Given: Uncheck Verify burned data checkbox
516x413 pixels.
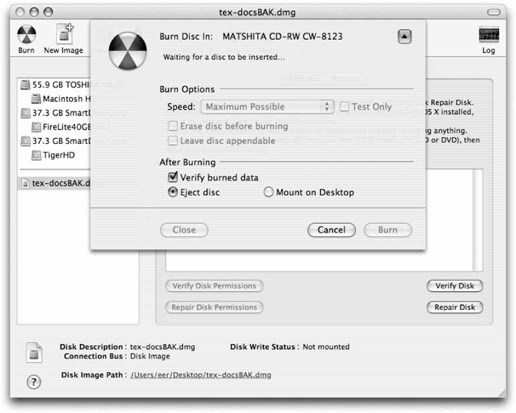Looking at the screenshot, I should coord(173,177).
